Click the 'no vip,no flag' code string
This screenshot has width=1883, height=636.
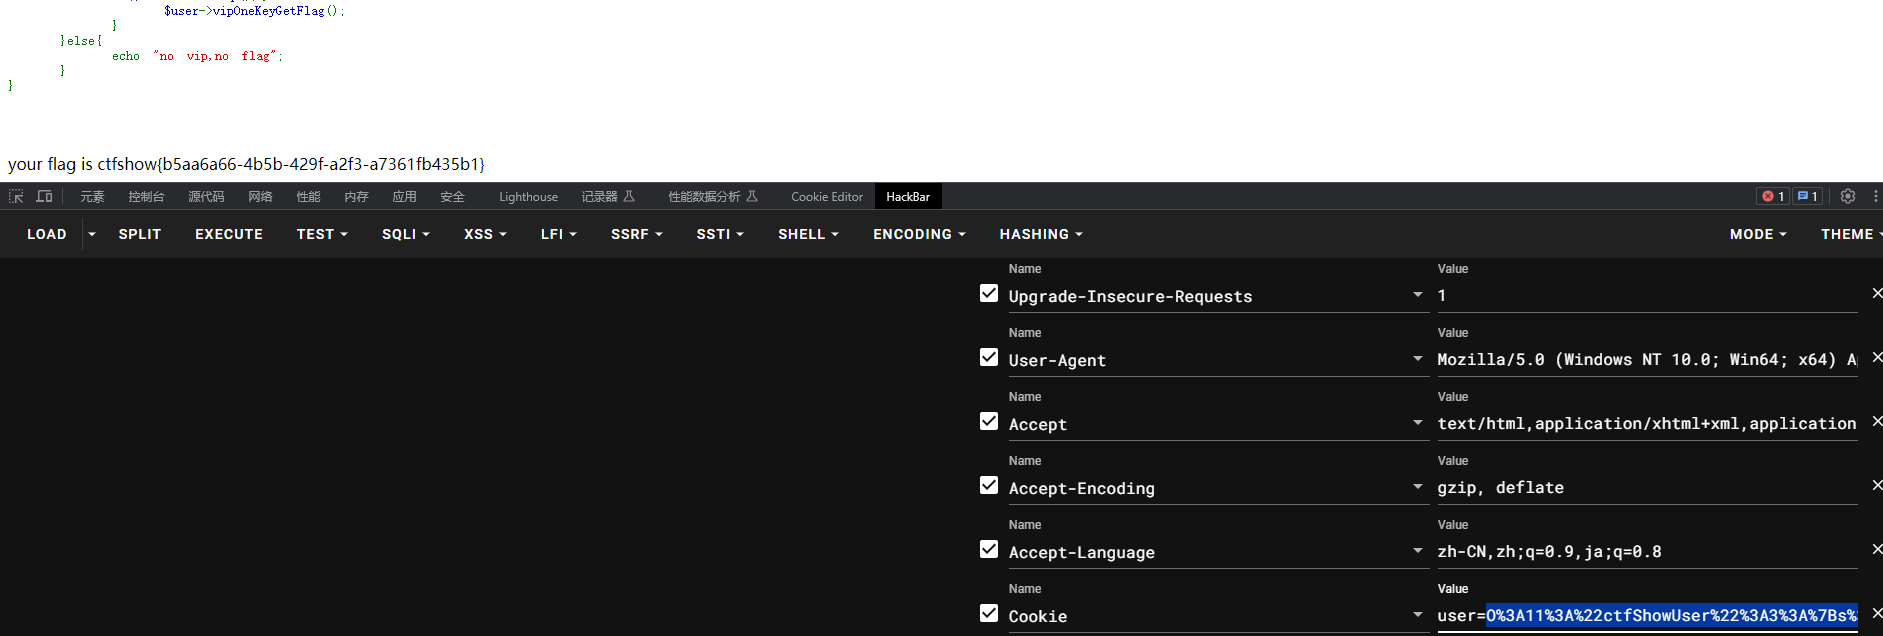pyautogui.click(x=215, y=56)
